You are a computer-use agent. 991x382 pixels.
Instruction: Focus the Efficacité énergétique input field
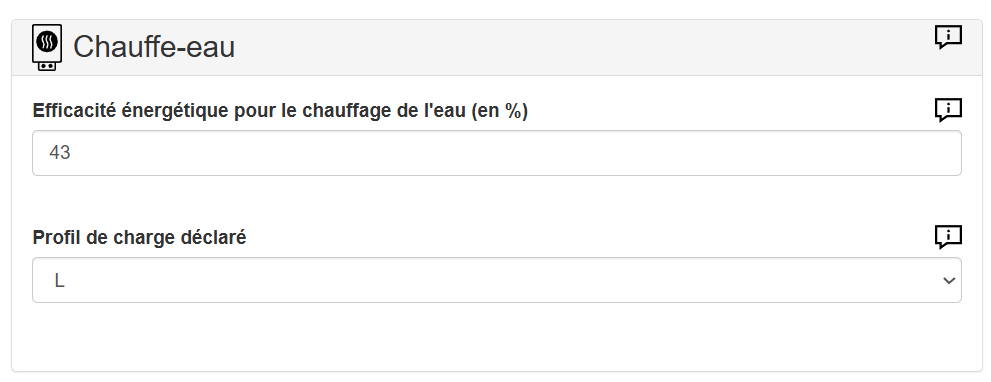coord(497,153)
